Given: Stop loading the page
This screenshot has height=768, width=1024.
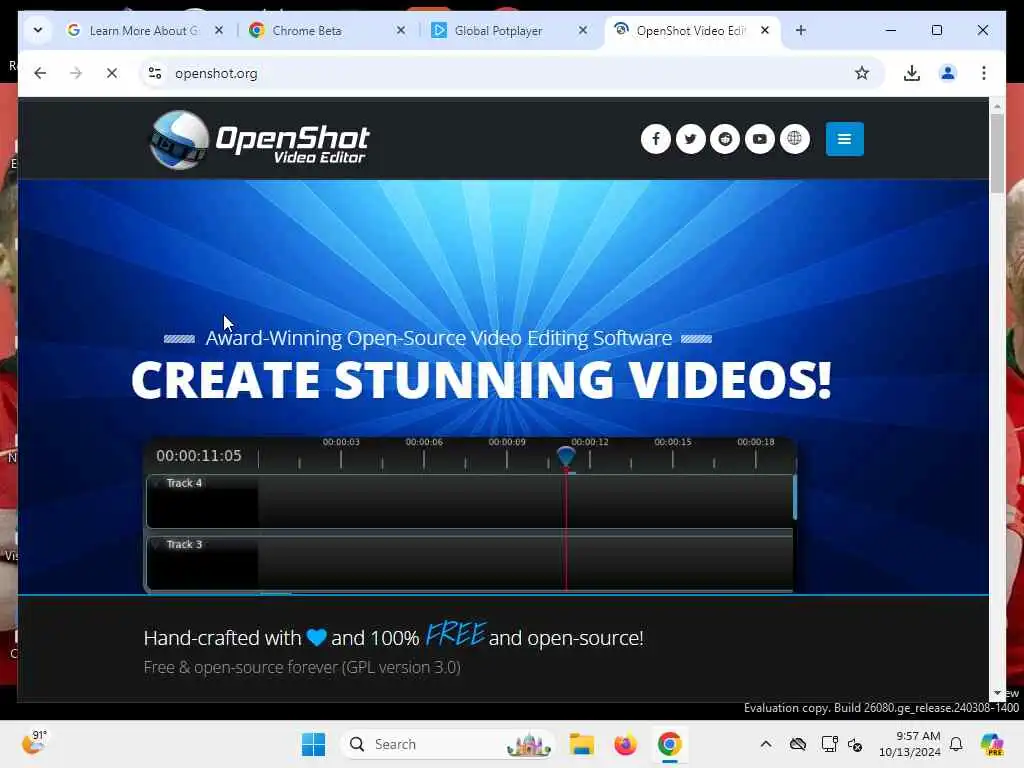Looking at the screenshot, I should tap(112, 73).
